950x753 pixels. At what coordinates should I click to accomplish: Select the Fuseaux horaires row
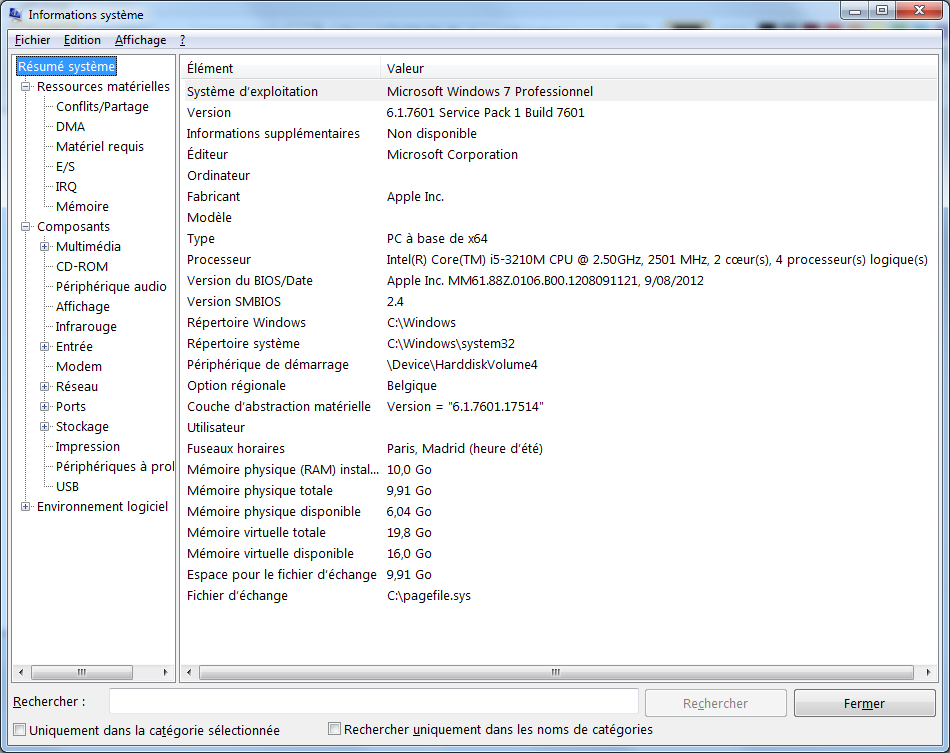pyautogui.click(x=559, y=448)
